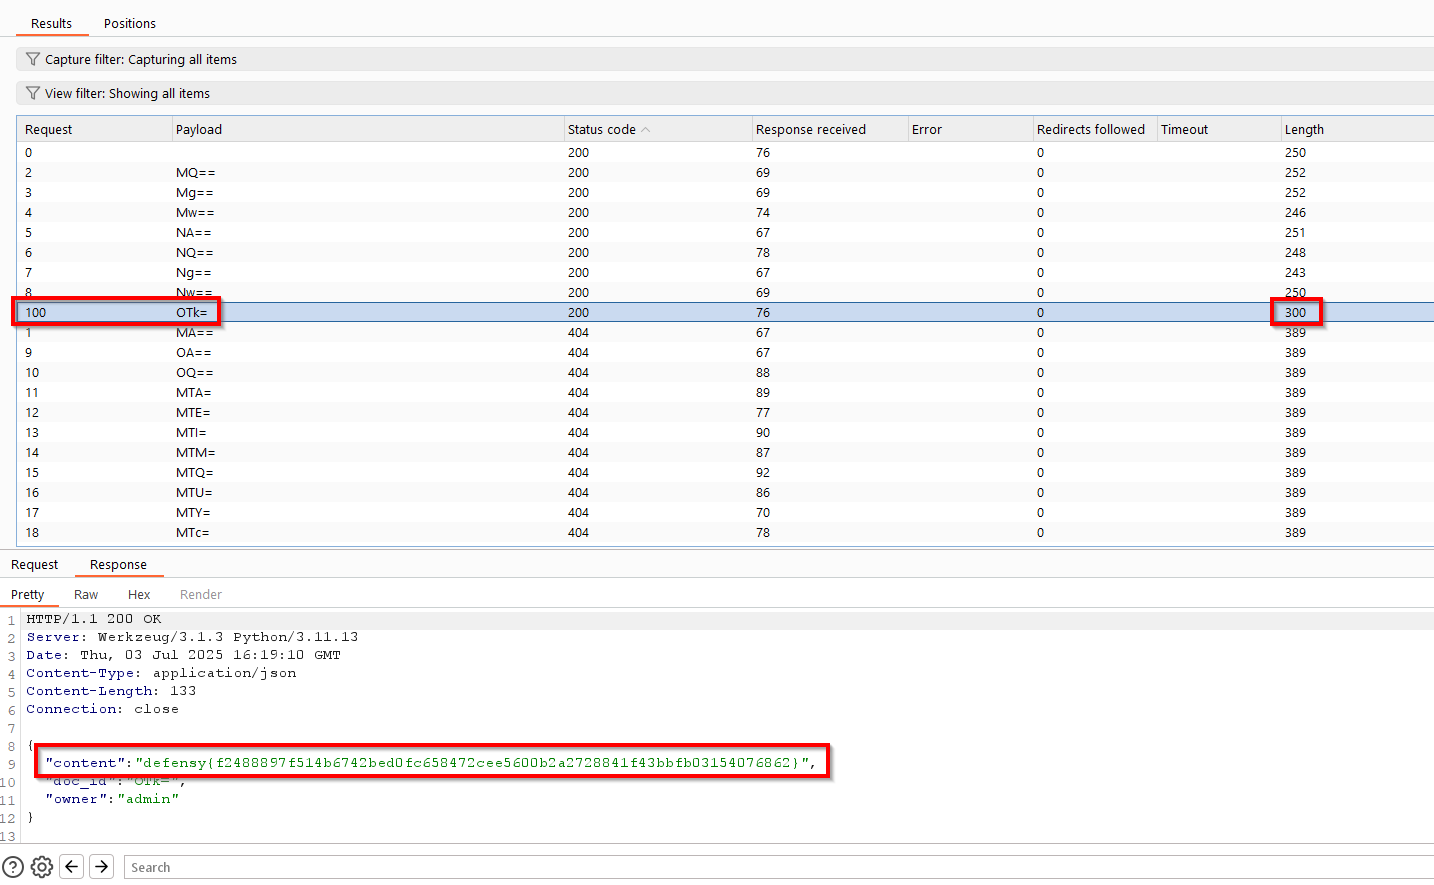Select result row with payload Mg==
The width and height of the screenshot is (1434, 885).
click(725, 193)
